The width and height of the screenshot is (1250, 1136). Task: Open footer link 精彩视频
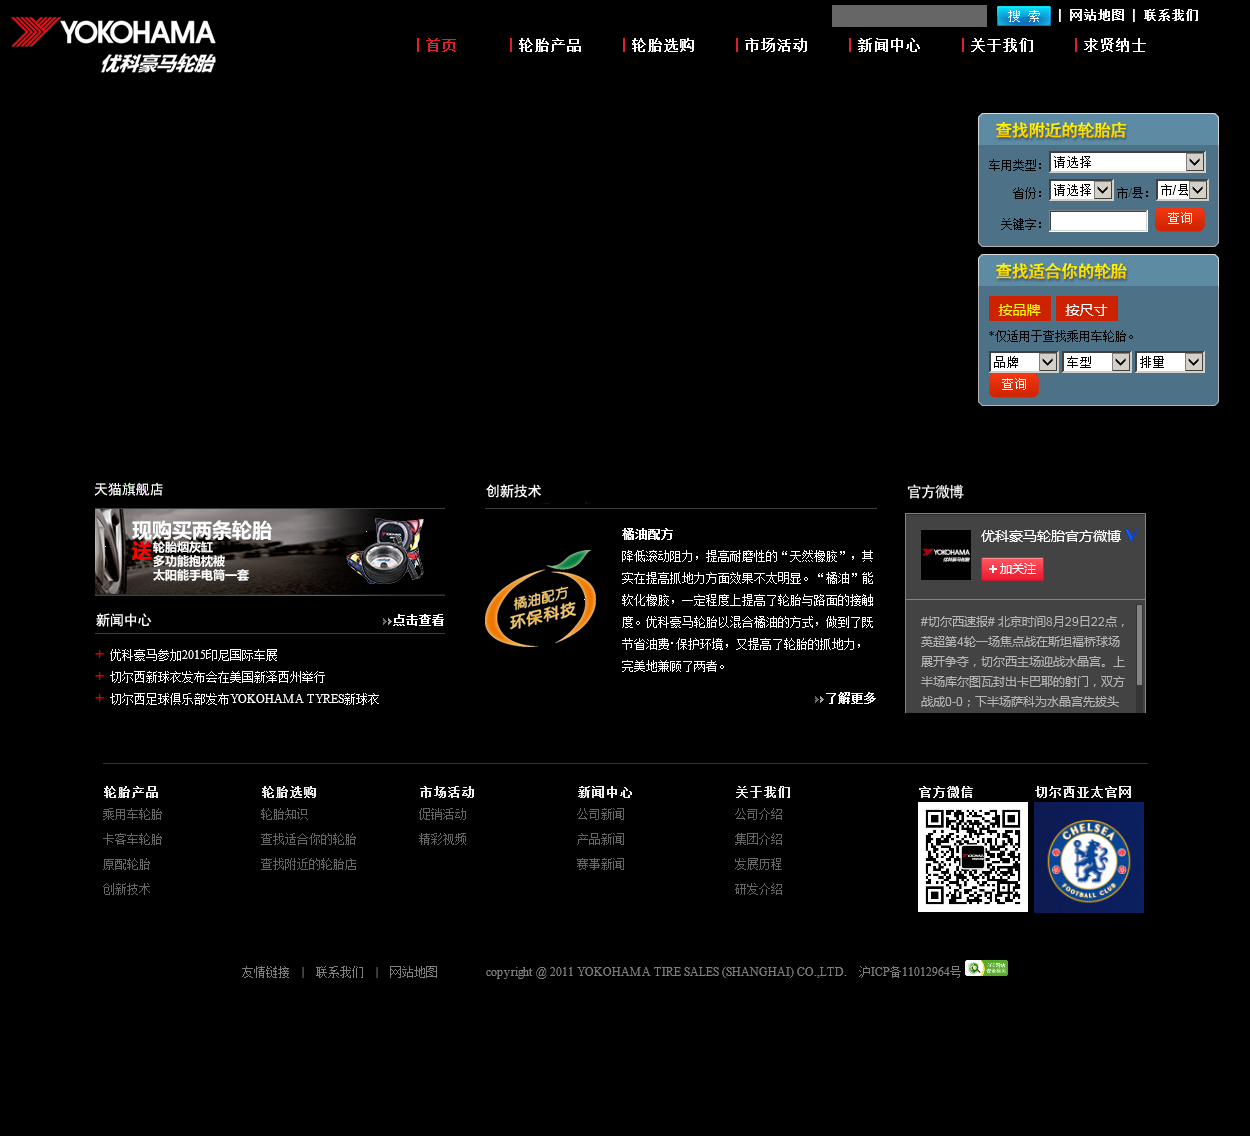(x=442, y=839)
